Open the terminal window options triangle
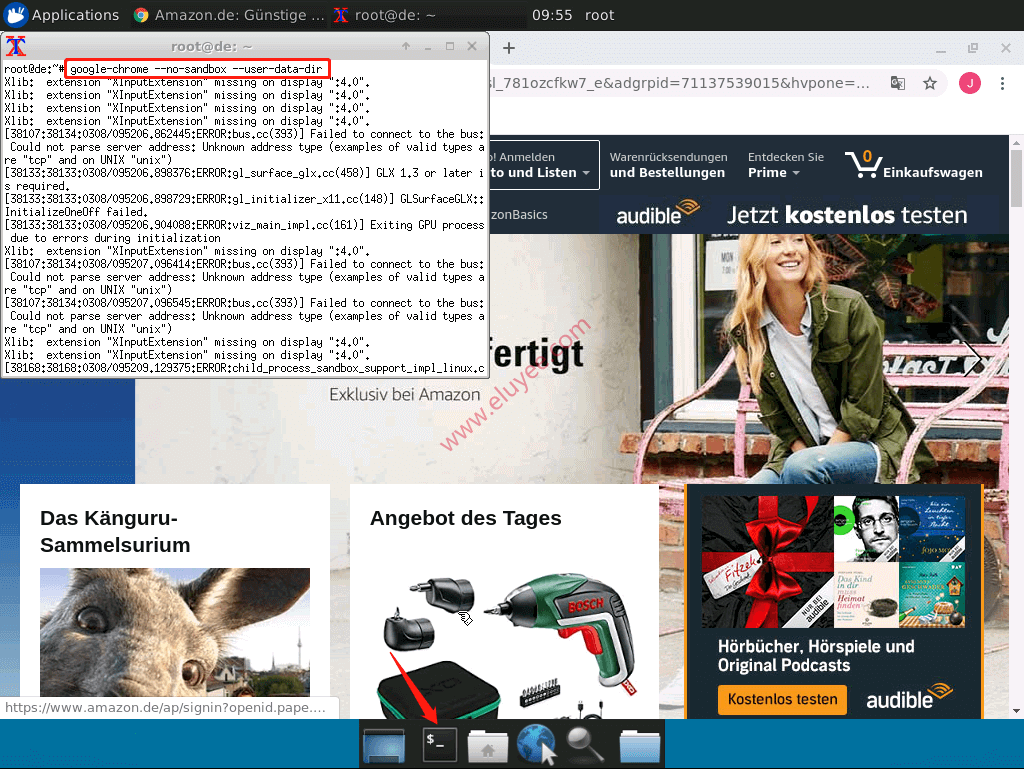This screenshot has height=769, width=1024. pos(406,46)
